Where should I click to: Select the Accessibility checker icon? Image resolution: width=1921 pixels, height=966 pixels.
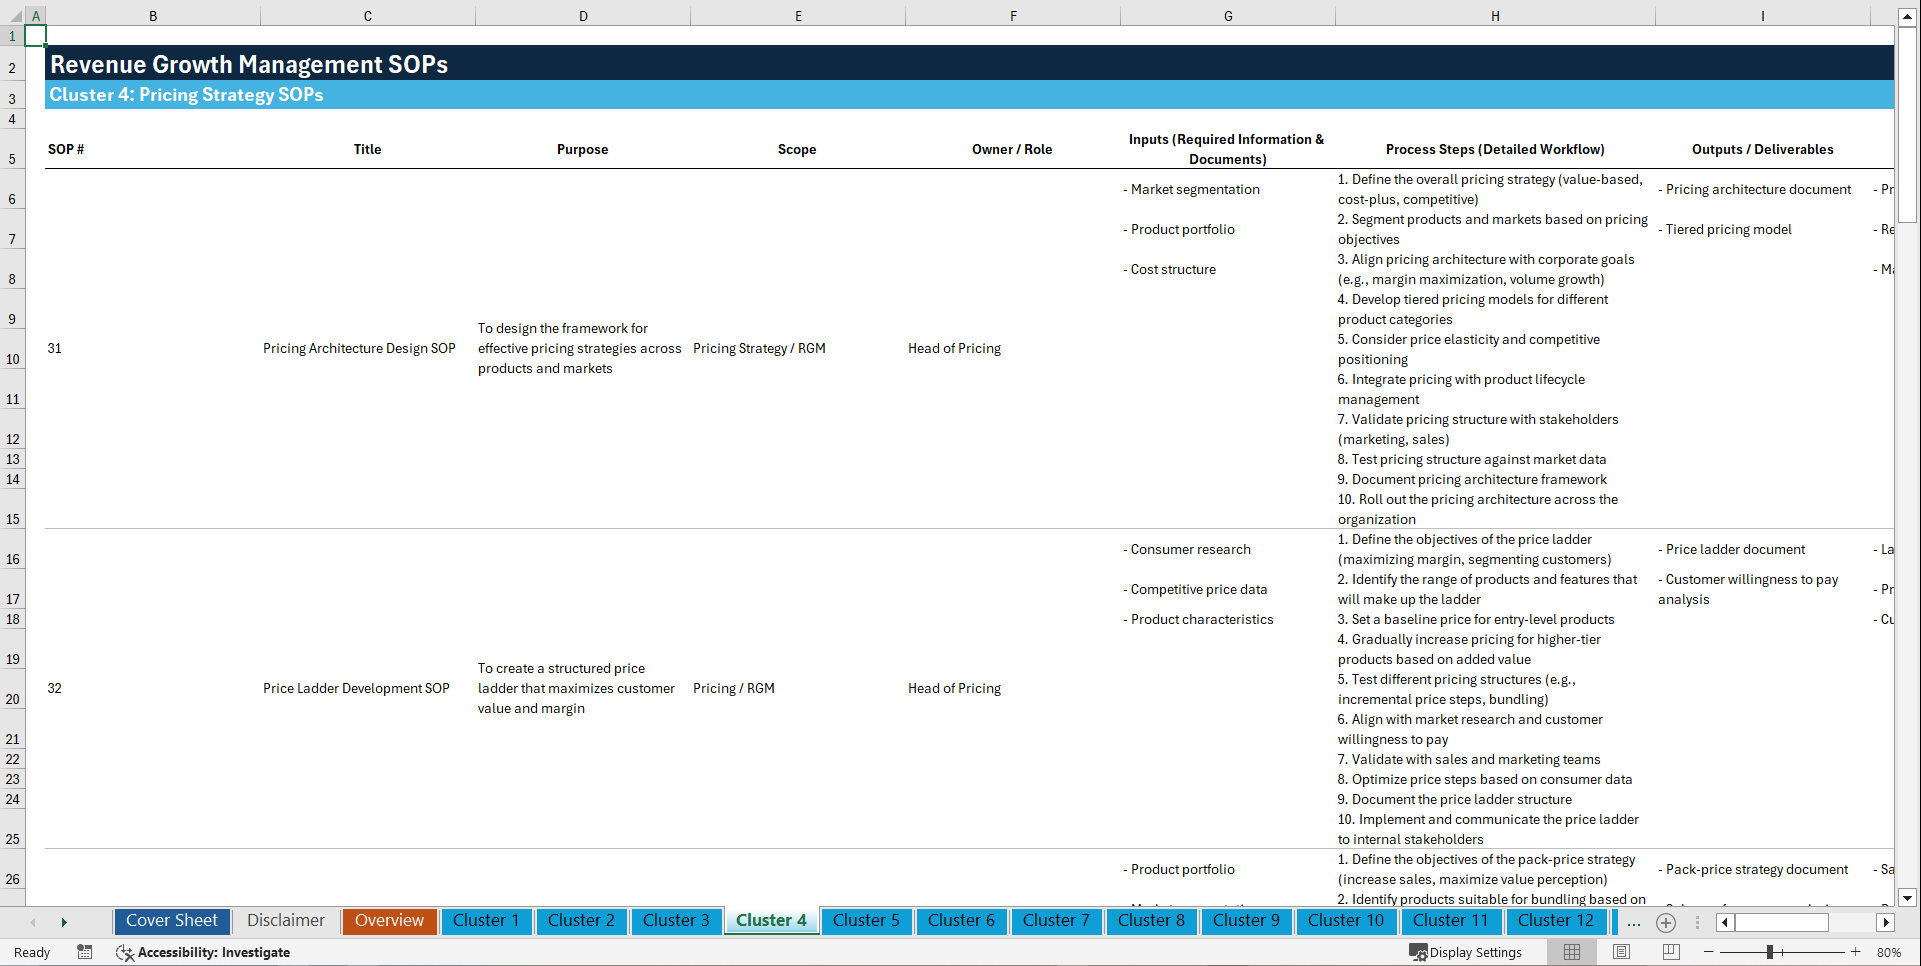pyautogui.click(x=125, y=953)
